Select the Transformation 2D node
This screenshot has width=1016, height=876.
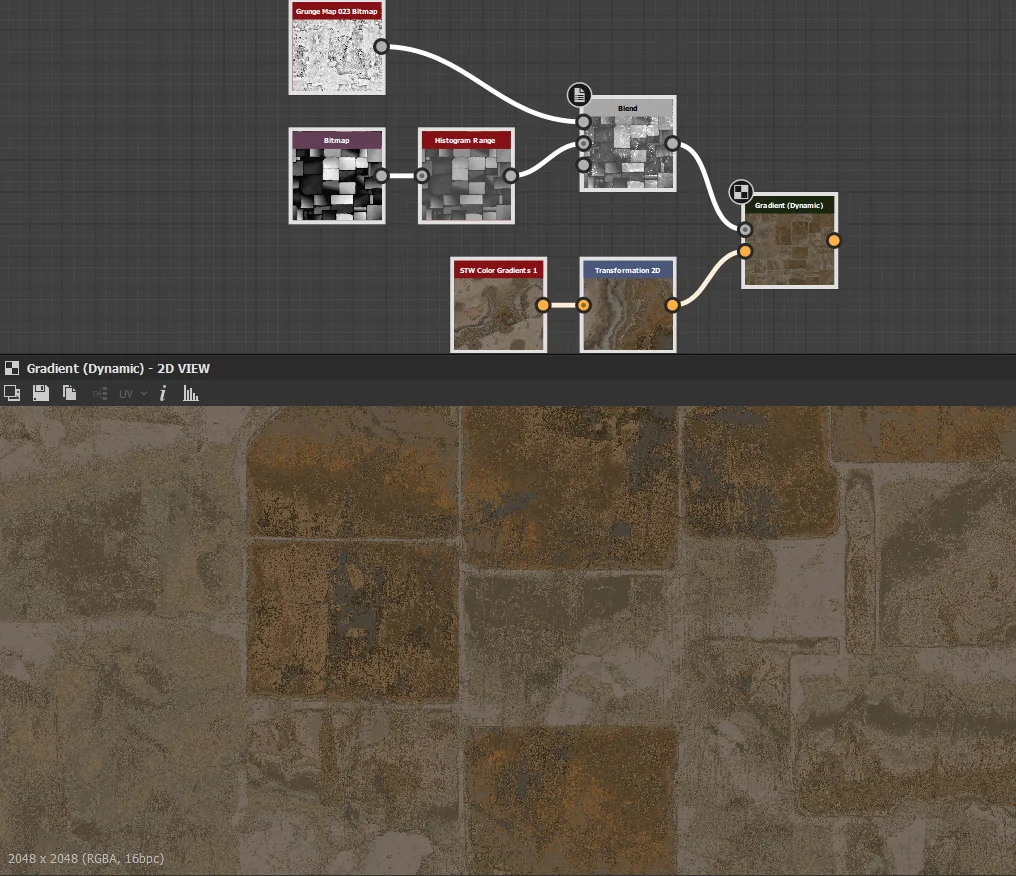pyautogui.click(x=628, y=305)
